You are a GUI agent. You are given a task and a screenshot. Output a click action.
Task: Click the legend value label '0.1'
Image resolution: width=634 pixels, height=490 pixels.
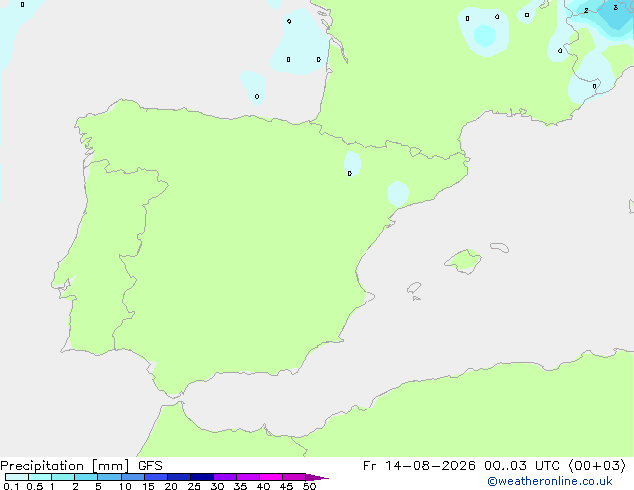pyautogui.click(x=11, y=486)
